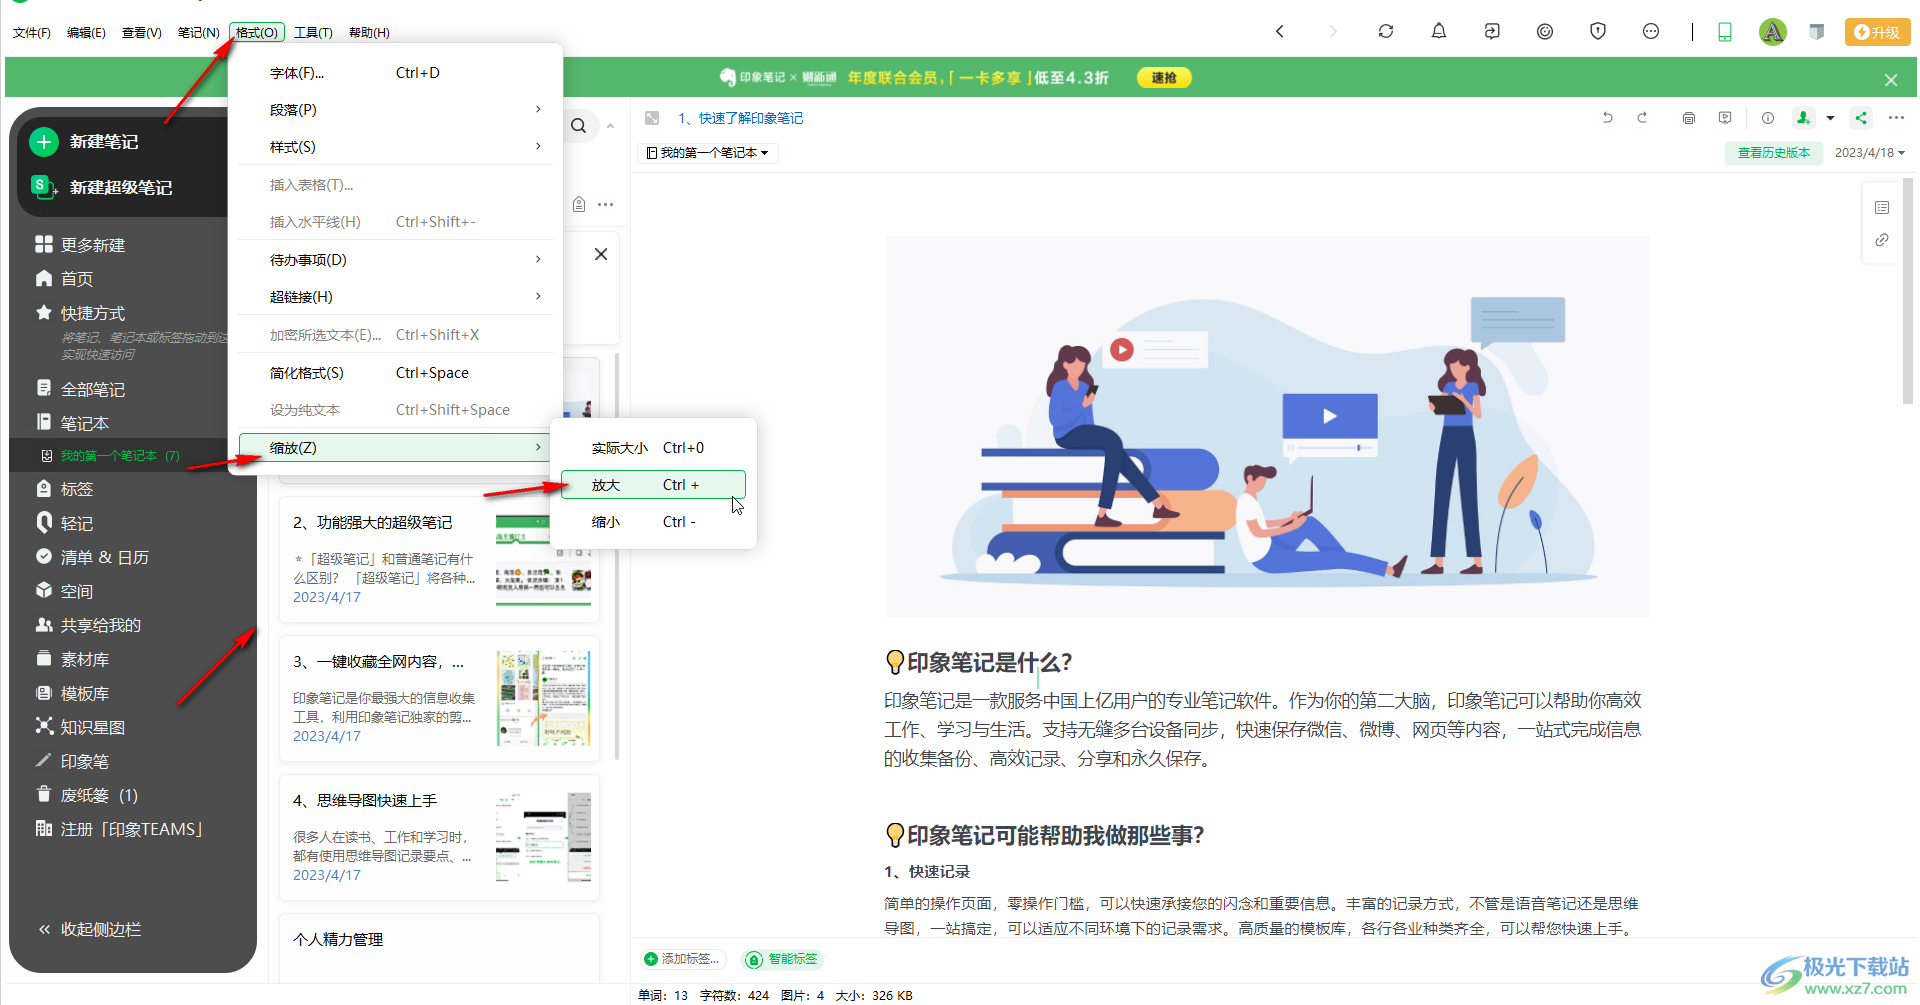Click the New Super Note icon
This screenshot has height=1005, width=1920.
pyautogui.click(x=44, y=187)
